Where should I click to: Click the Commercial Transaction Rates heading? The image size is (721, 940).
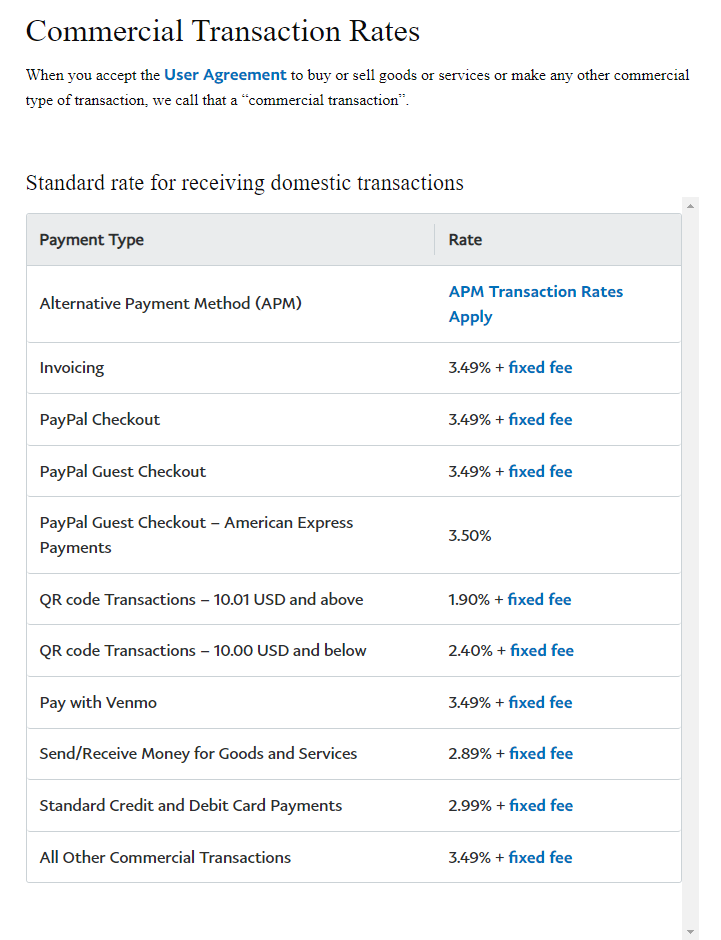(223, 31)
